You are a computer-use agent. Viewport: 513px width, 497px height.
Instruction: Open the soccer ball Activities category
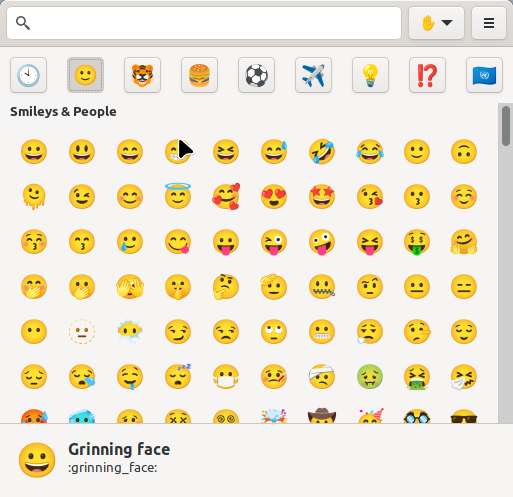point(256,75)
